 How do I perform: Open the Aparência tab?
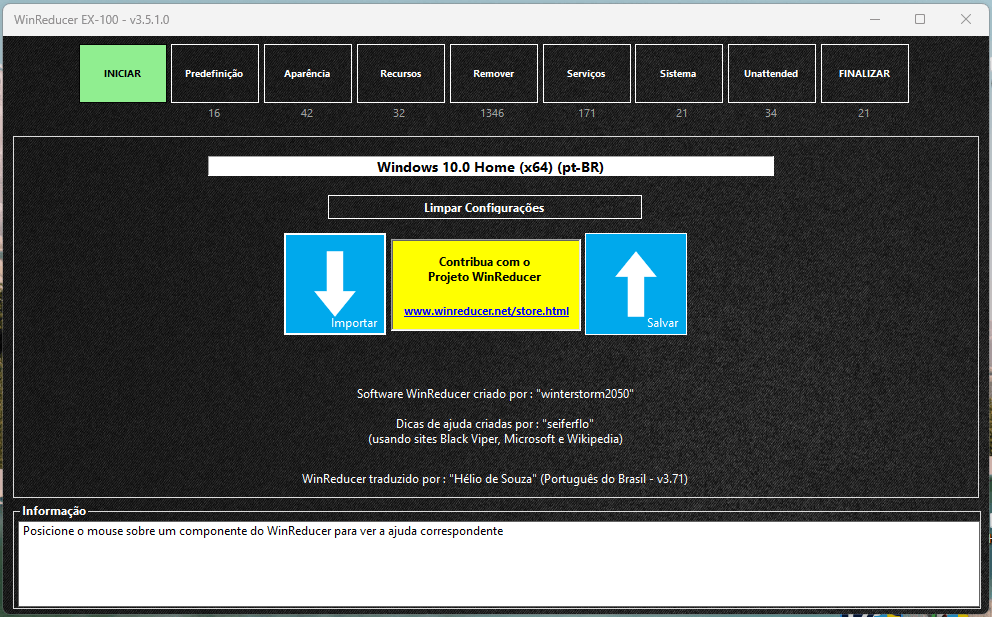pos(307,73)
